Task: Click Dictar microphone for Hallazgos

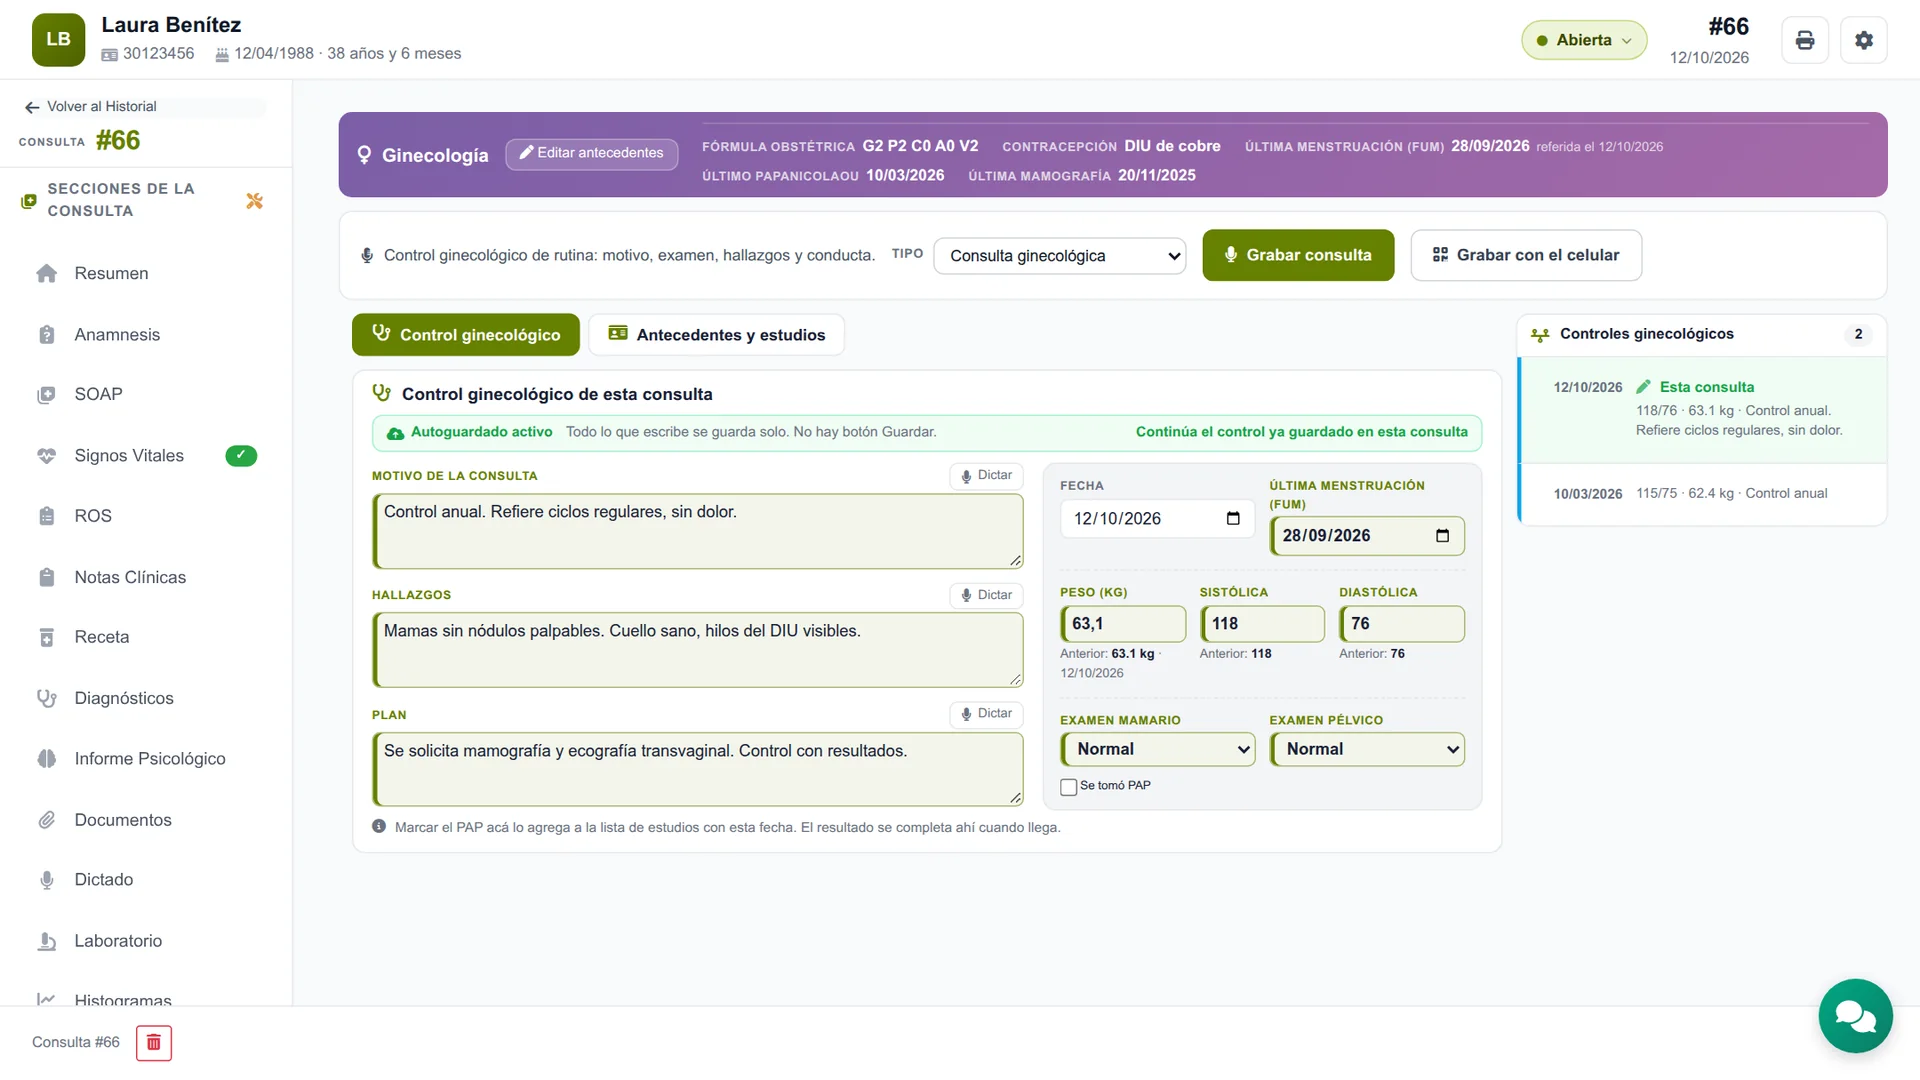Action: (x=986, y=595)
